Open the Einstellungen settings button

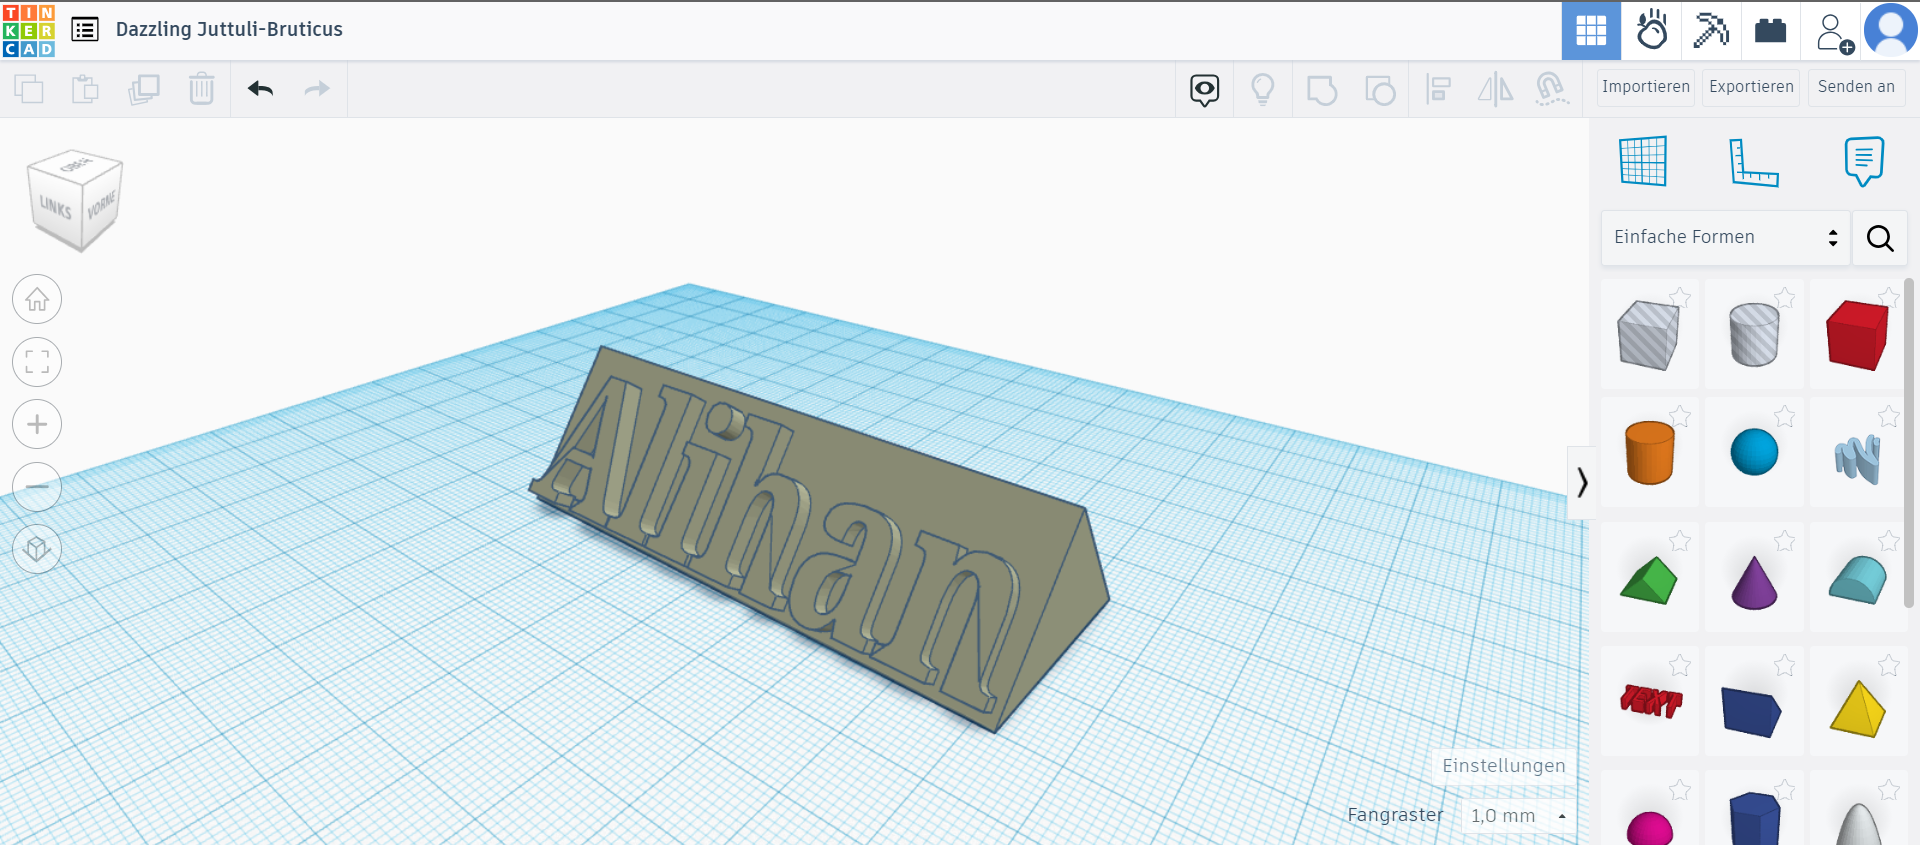tap(1503, 766)
